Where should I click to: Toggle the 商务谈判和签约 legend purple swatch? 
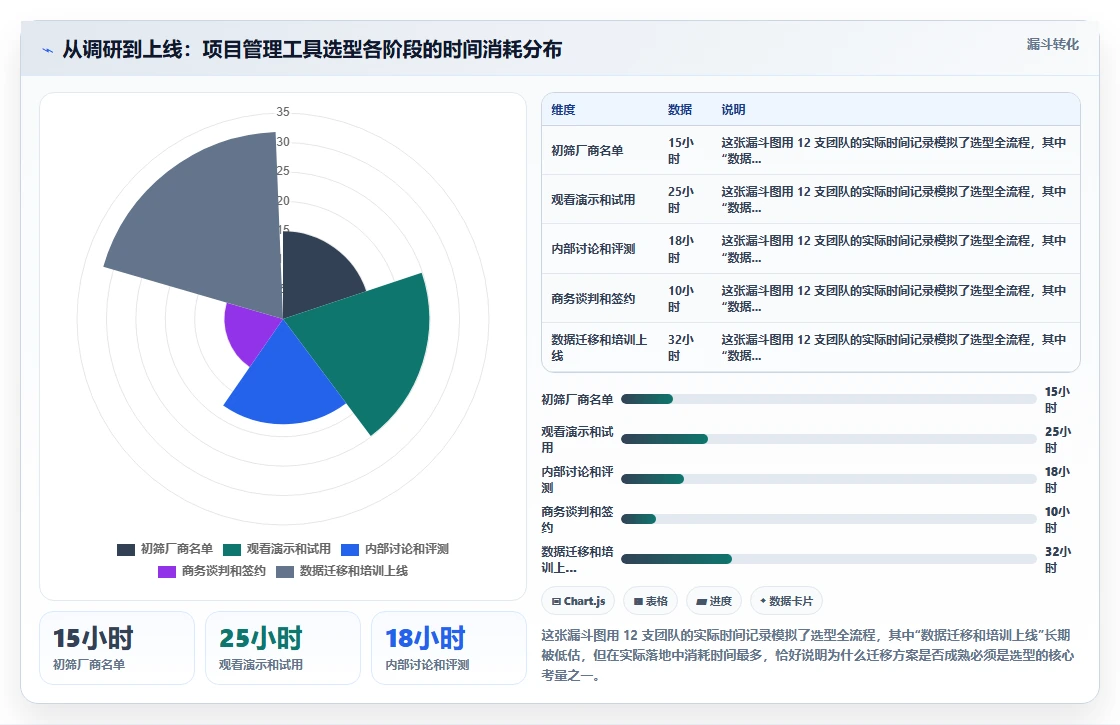[167, 571]
